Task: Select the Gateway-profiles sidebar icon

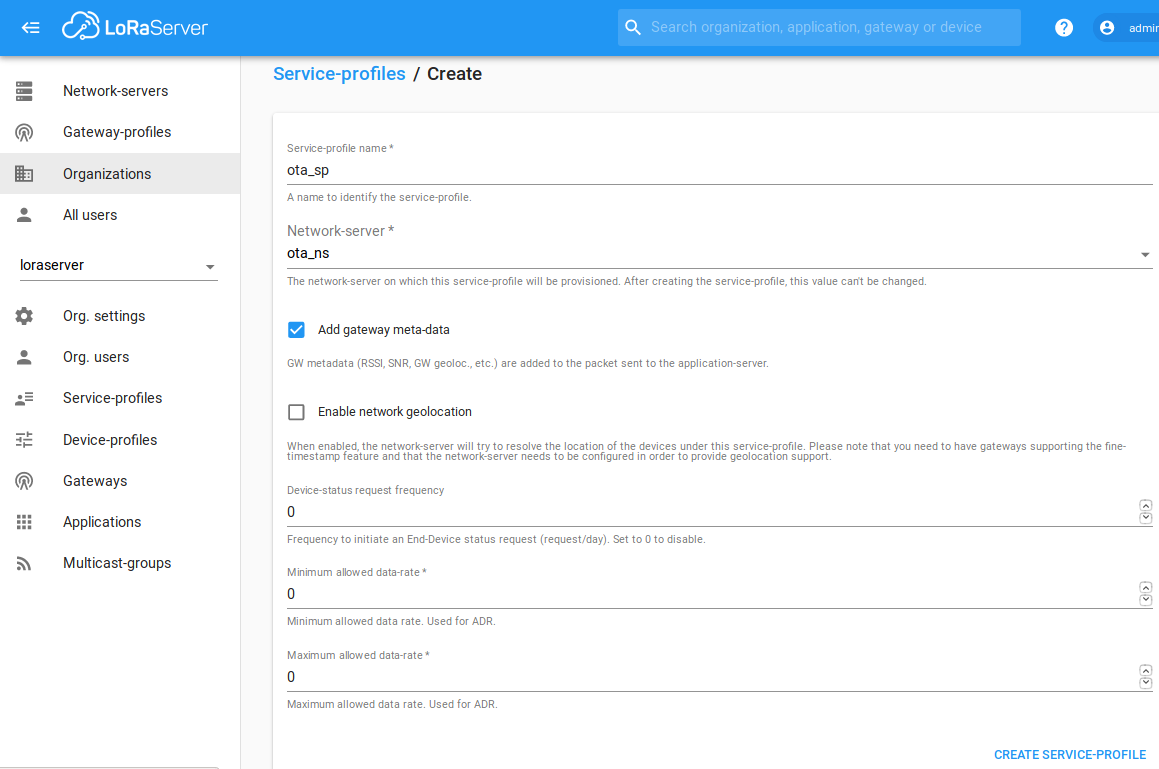Action: tap(24, 131)
